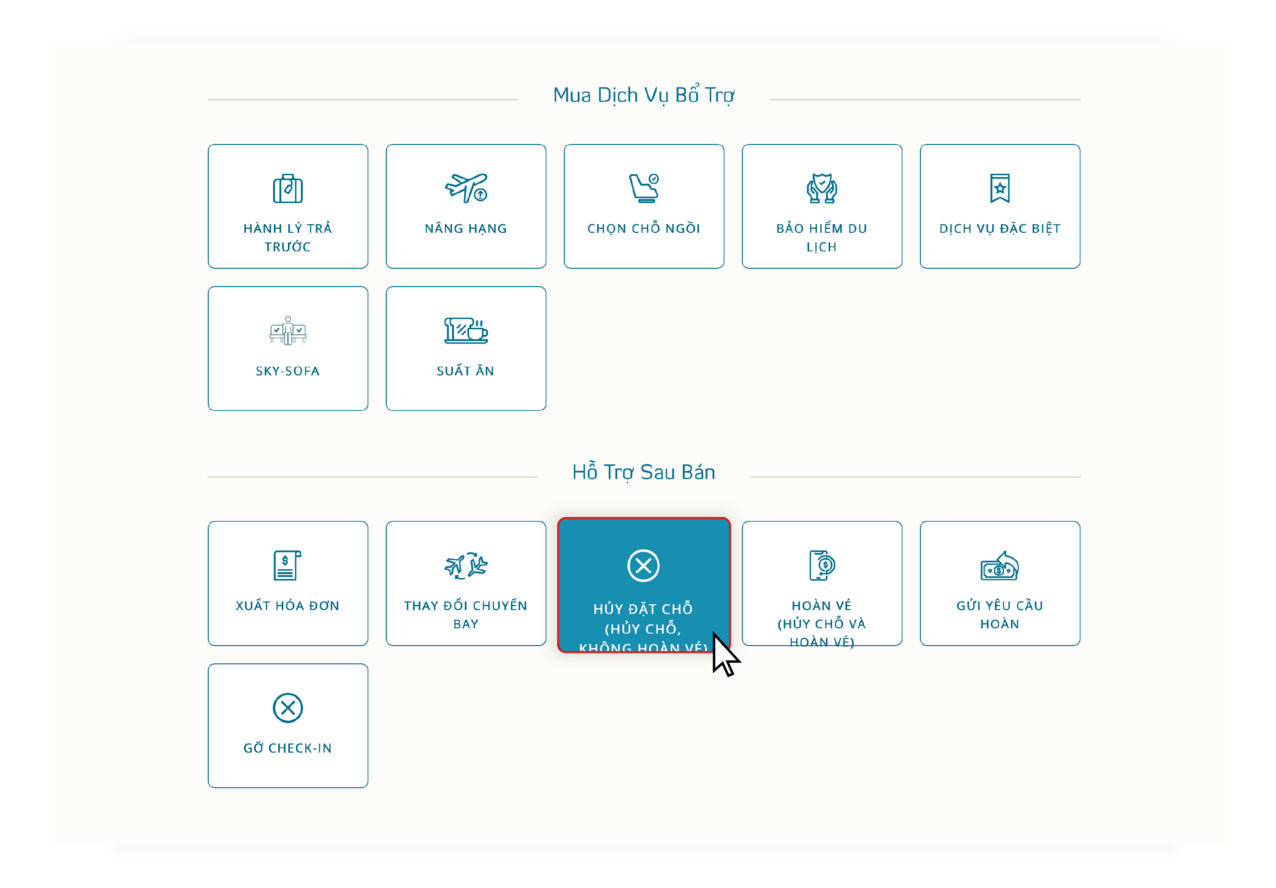Select the airplane upgrade icon on Nâng Hạng
The height and width of the screenshot is (888, 1276).
465,186
